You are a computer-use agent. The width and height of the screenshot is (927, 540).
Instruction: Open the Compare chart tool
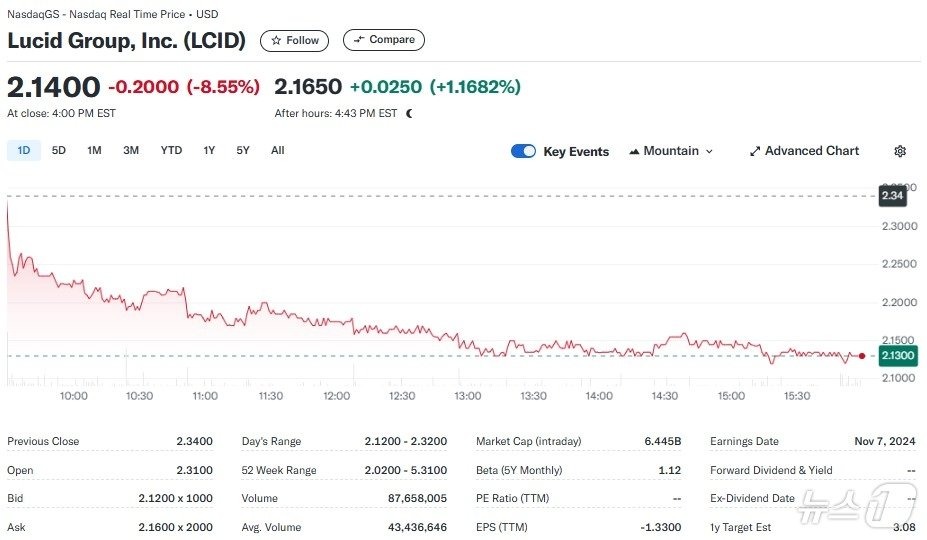[384, 40]
